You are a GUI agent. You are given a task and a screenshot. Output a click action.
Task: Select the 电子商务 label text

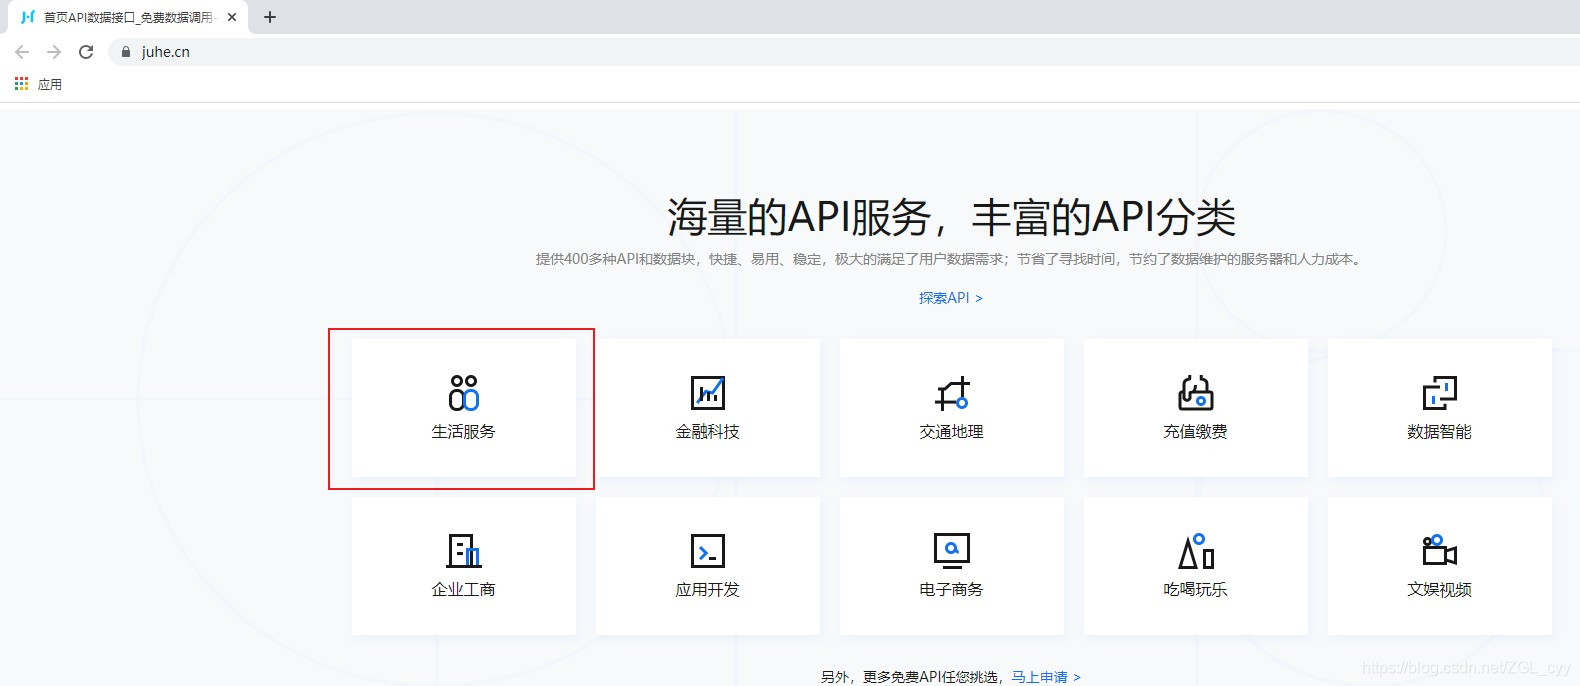pos(952,590)
